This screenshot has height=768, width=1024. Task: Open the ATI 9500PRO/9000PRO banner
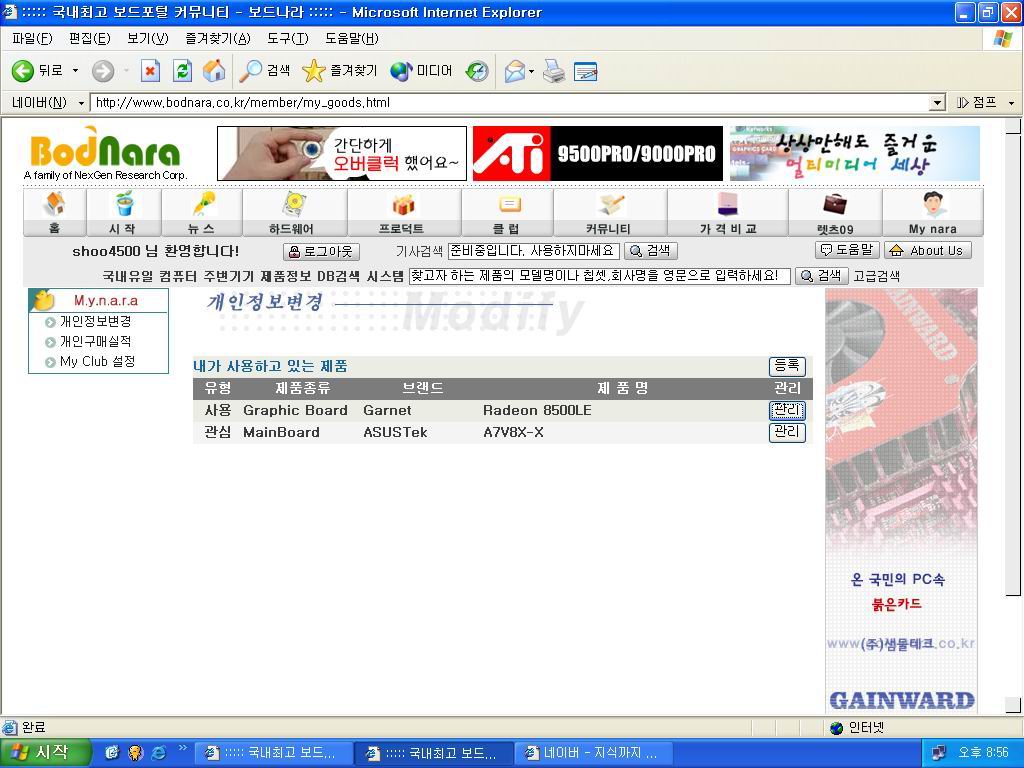[598, 153]
